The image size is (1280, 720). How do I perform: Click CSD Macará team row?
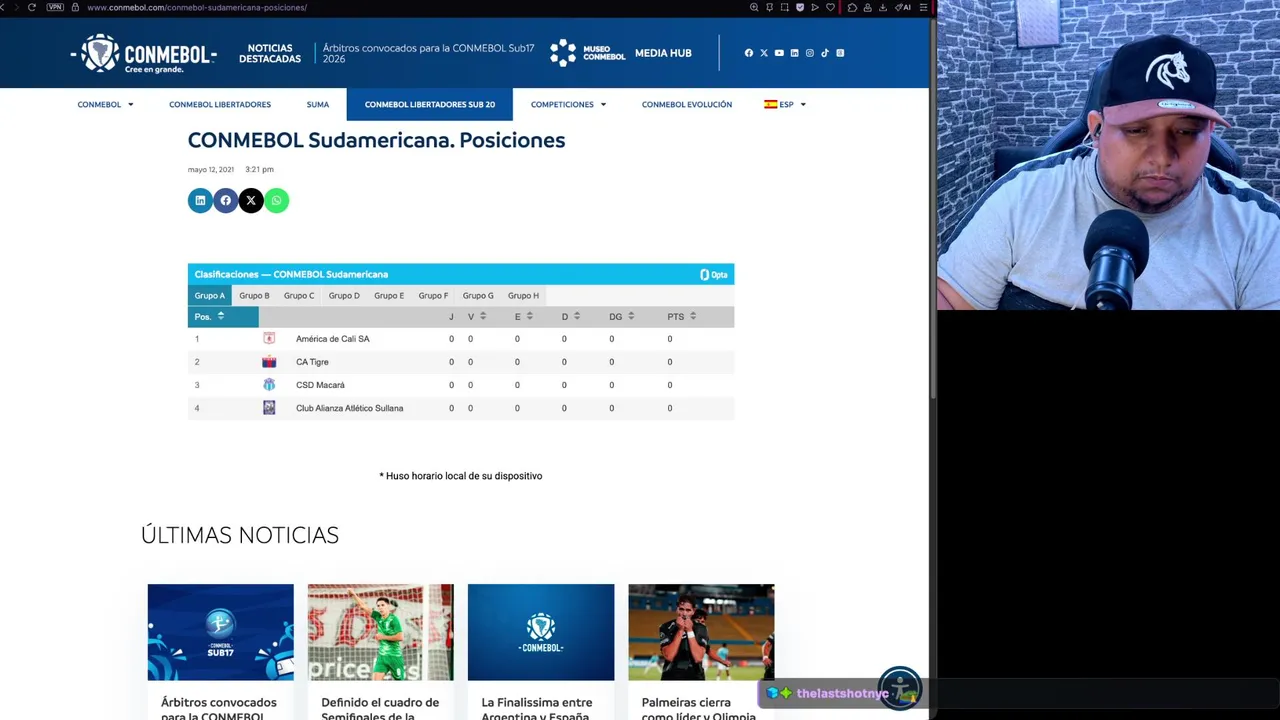461,385
